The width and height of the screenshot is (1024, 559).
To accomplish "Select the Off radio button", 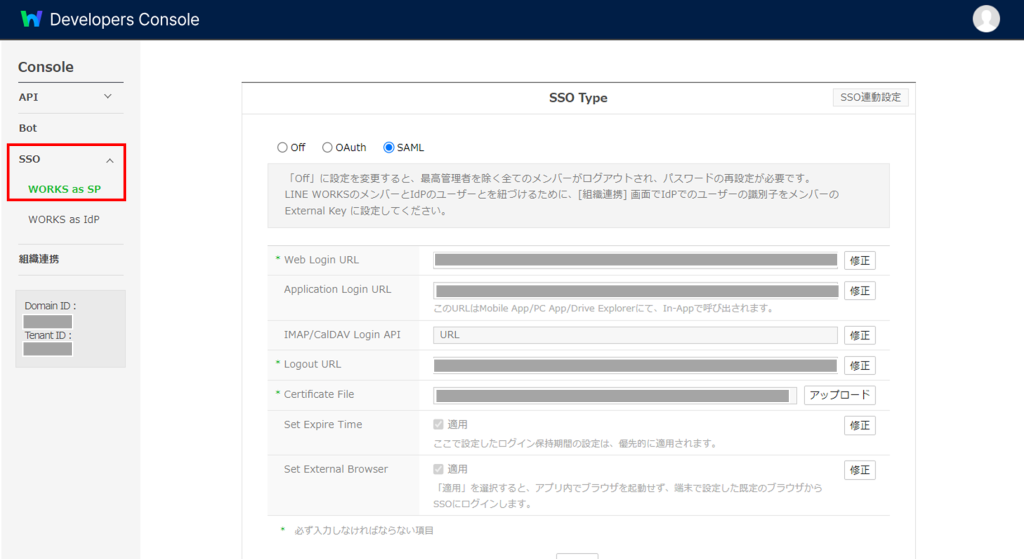I will point(283,148).
